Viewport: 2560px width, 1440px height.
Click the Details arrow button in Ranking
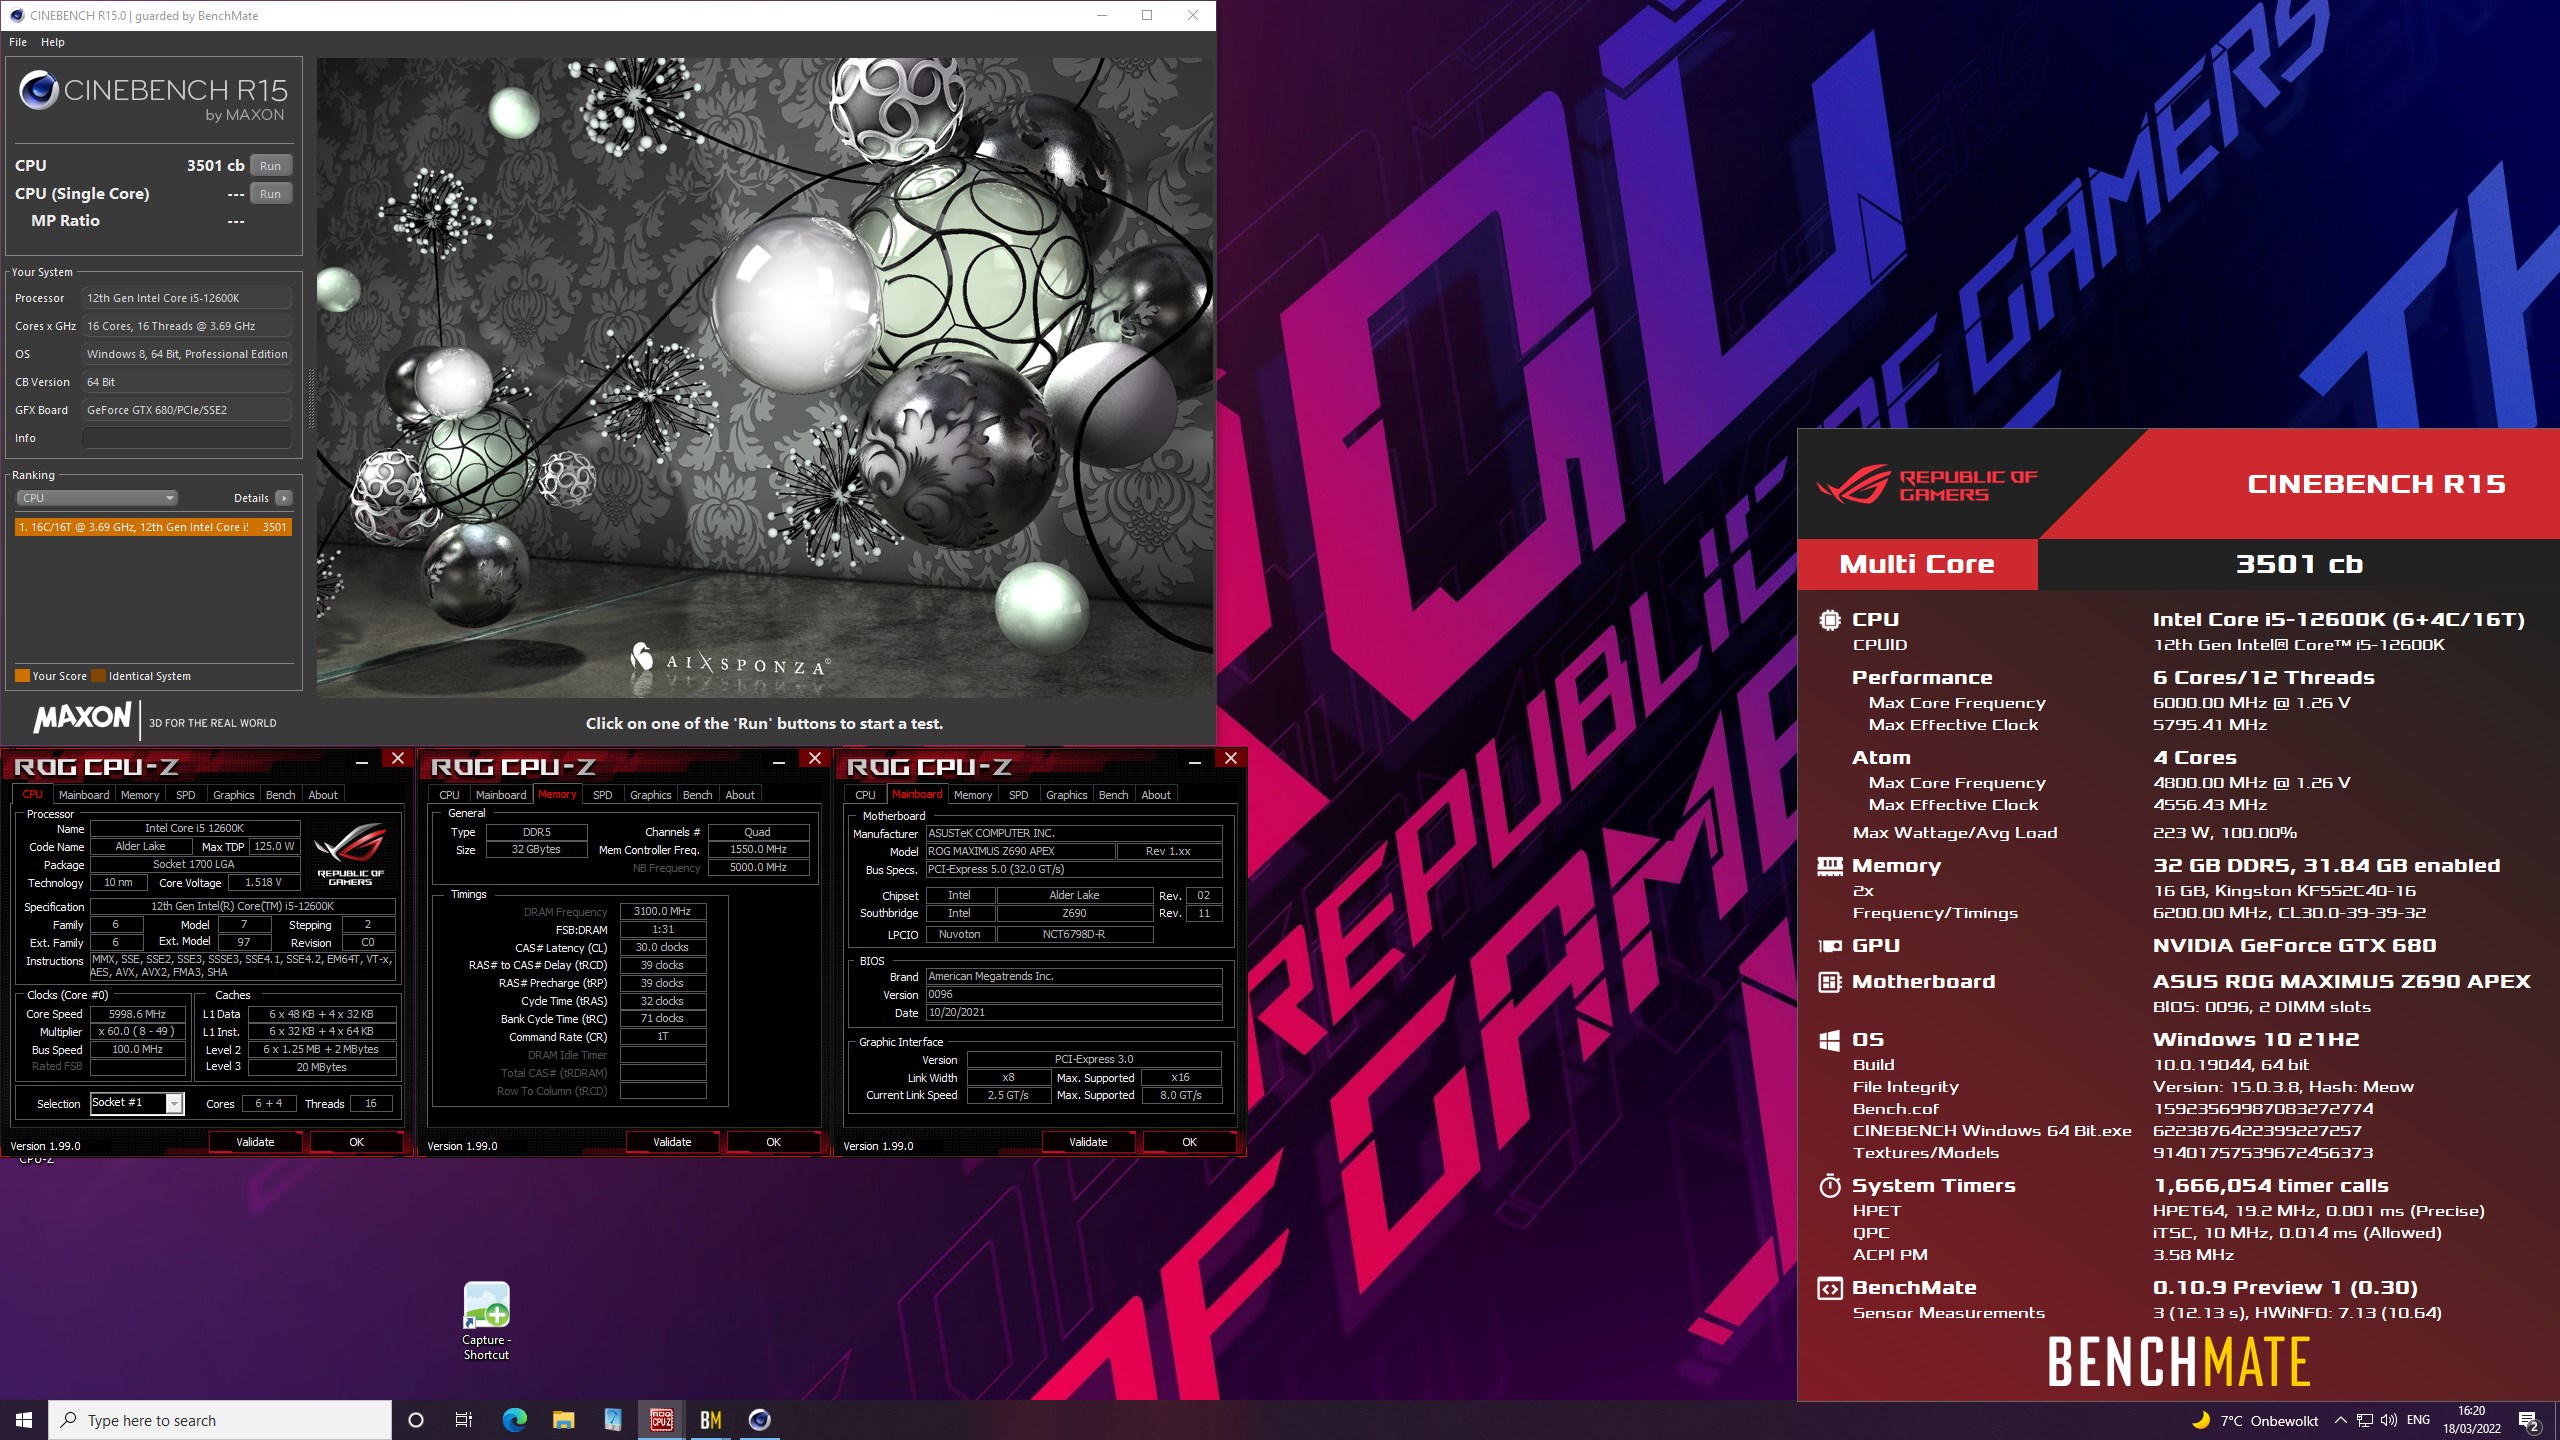pos(284,498)
